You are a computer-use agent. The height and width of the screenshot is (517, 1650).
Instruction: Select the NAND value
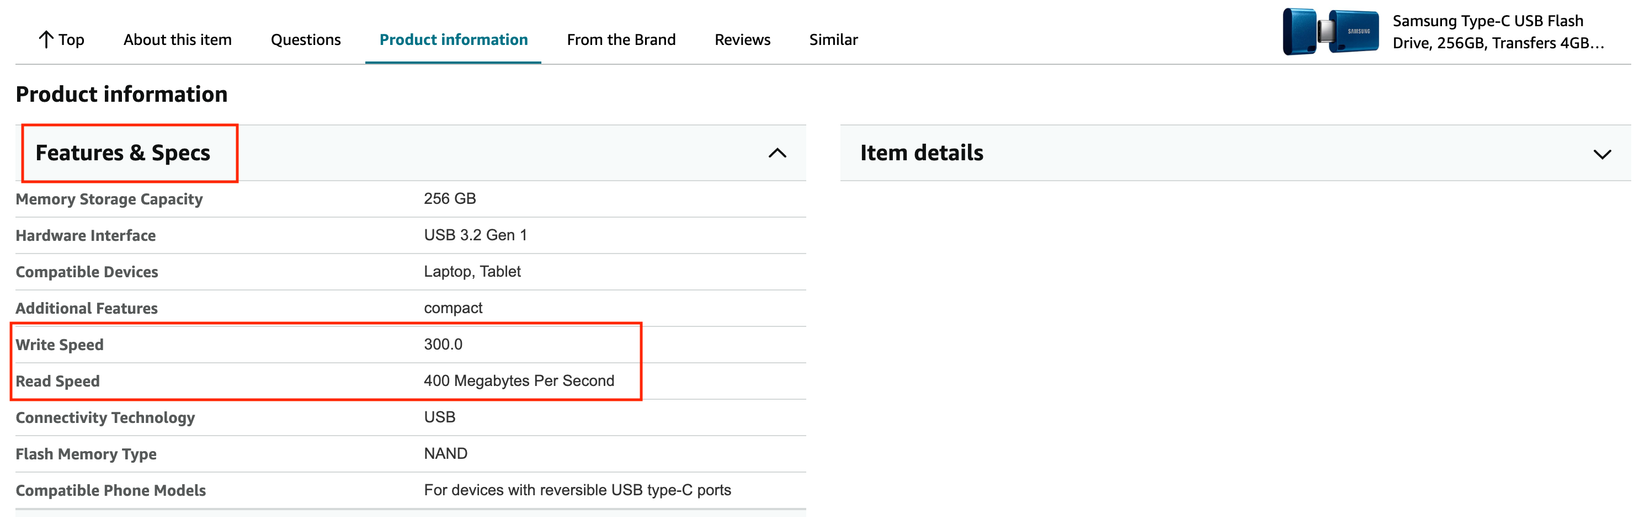(445, 453)
